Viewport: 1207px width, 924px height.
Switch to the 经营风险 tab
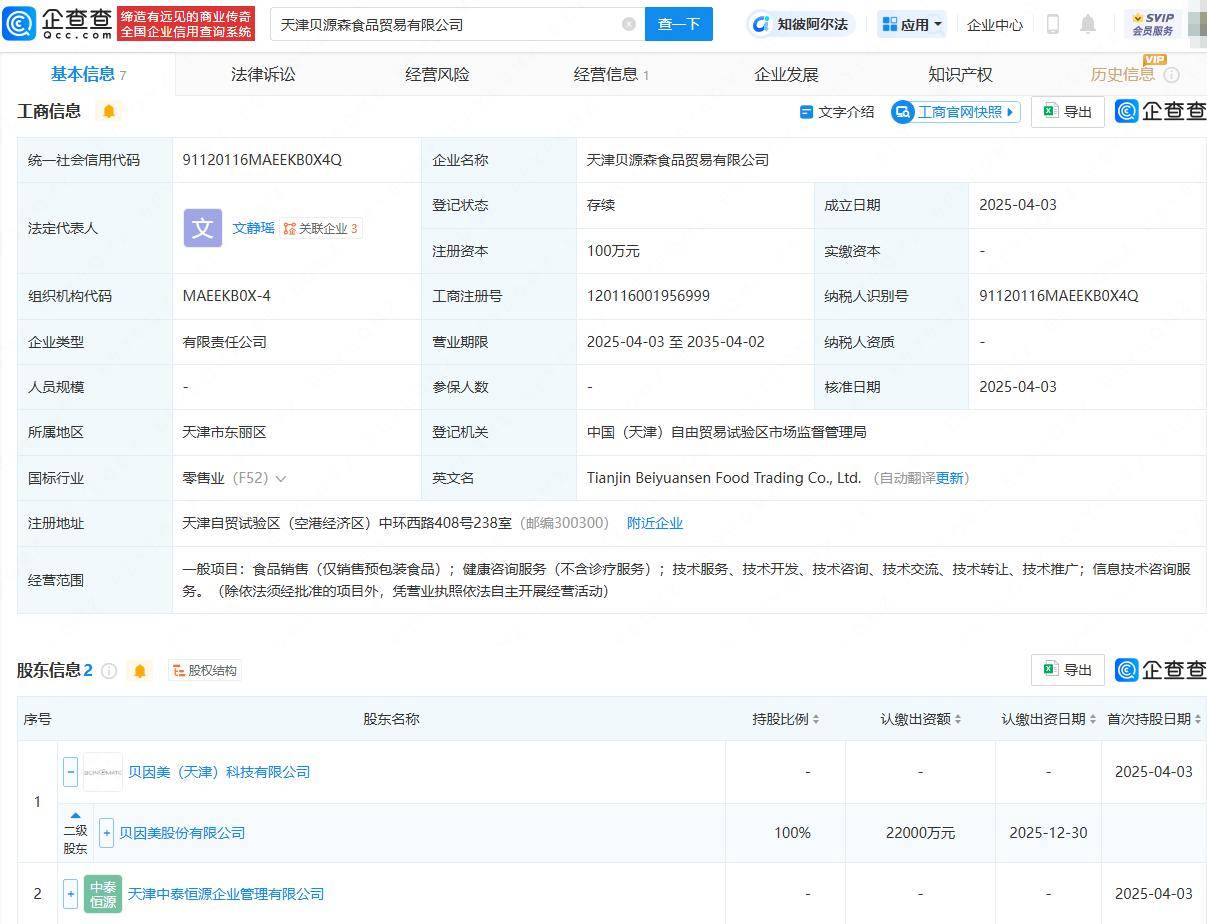click(x=437, y=74)
